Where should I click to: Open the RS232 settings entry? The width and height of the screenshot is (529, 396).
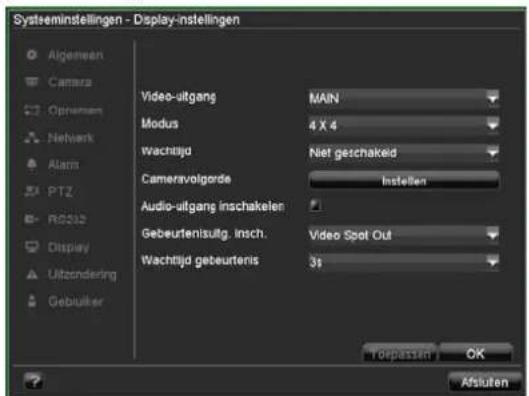[x=67, y=220]
